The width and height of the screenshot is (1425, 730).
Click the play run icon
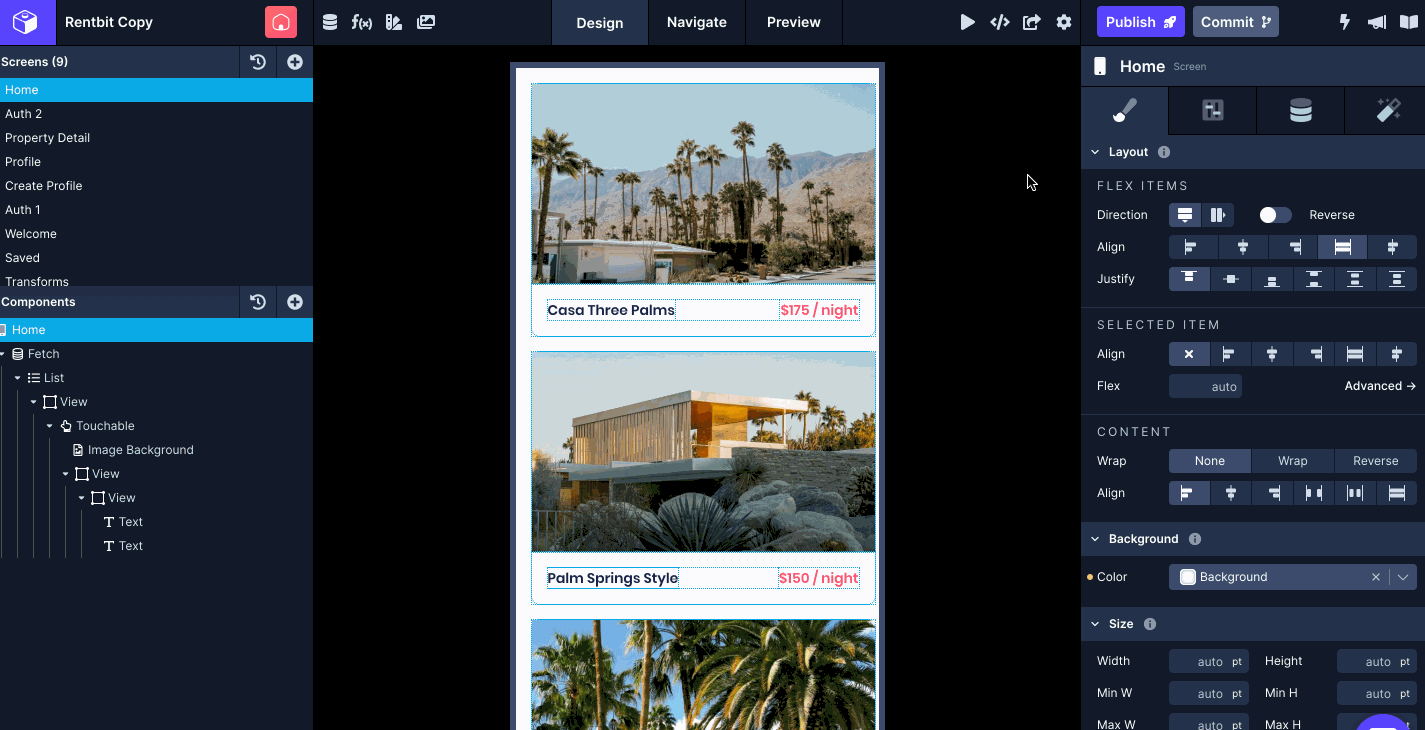(x=967, y=22)
